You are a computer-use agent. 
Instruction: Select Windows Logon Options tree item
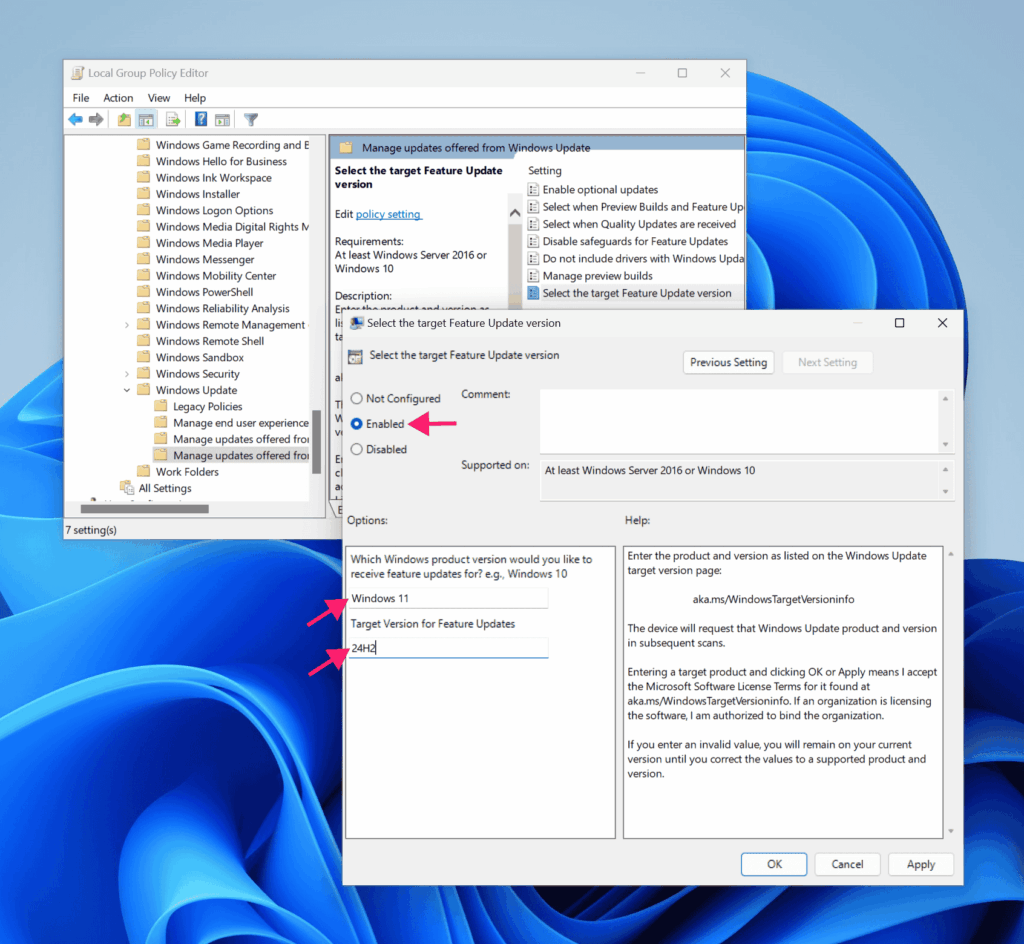(214, 210)
